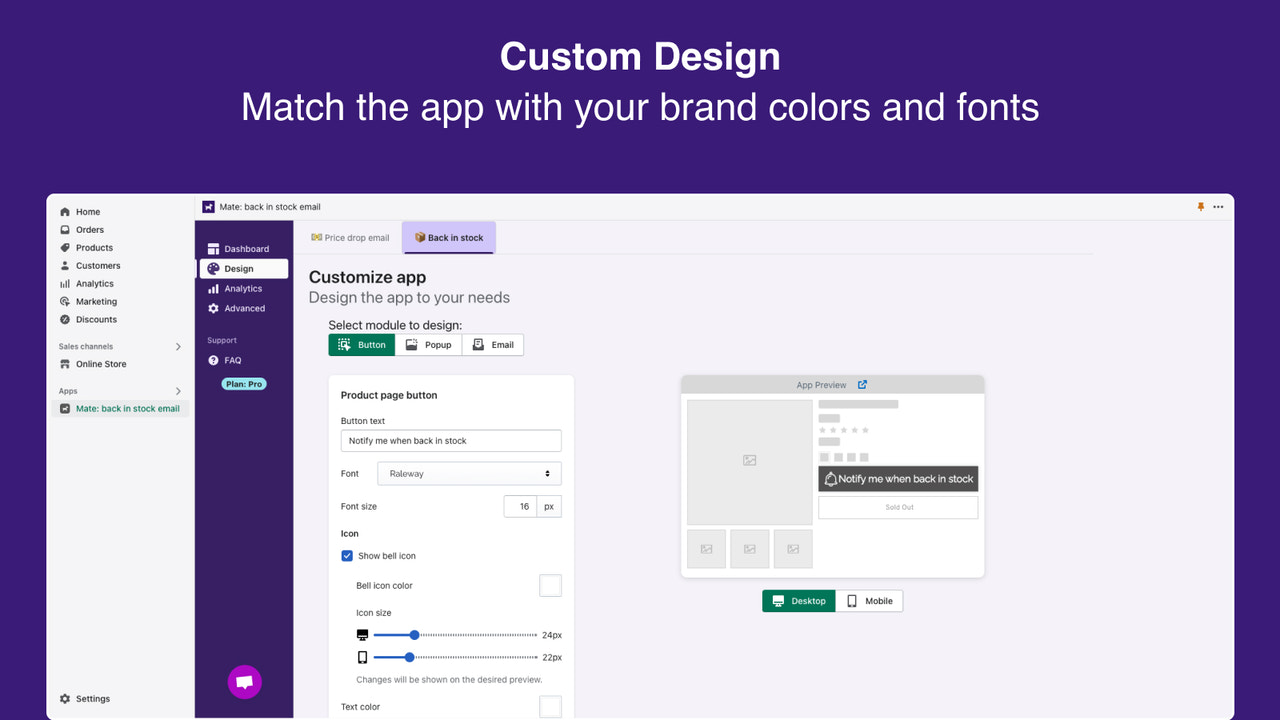This screenshot has width=1280, height=720.
Task: Switch to the Price drop email tab
Action: click(350, 238)
